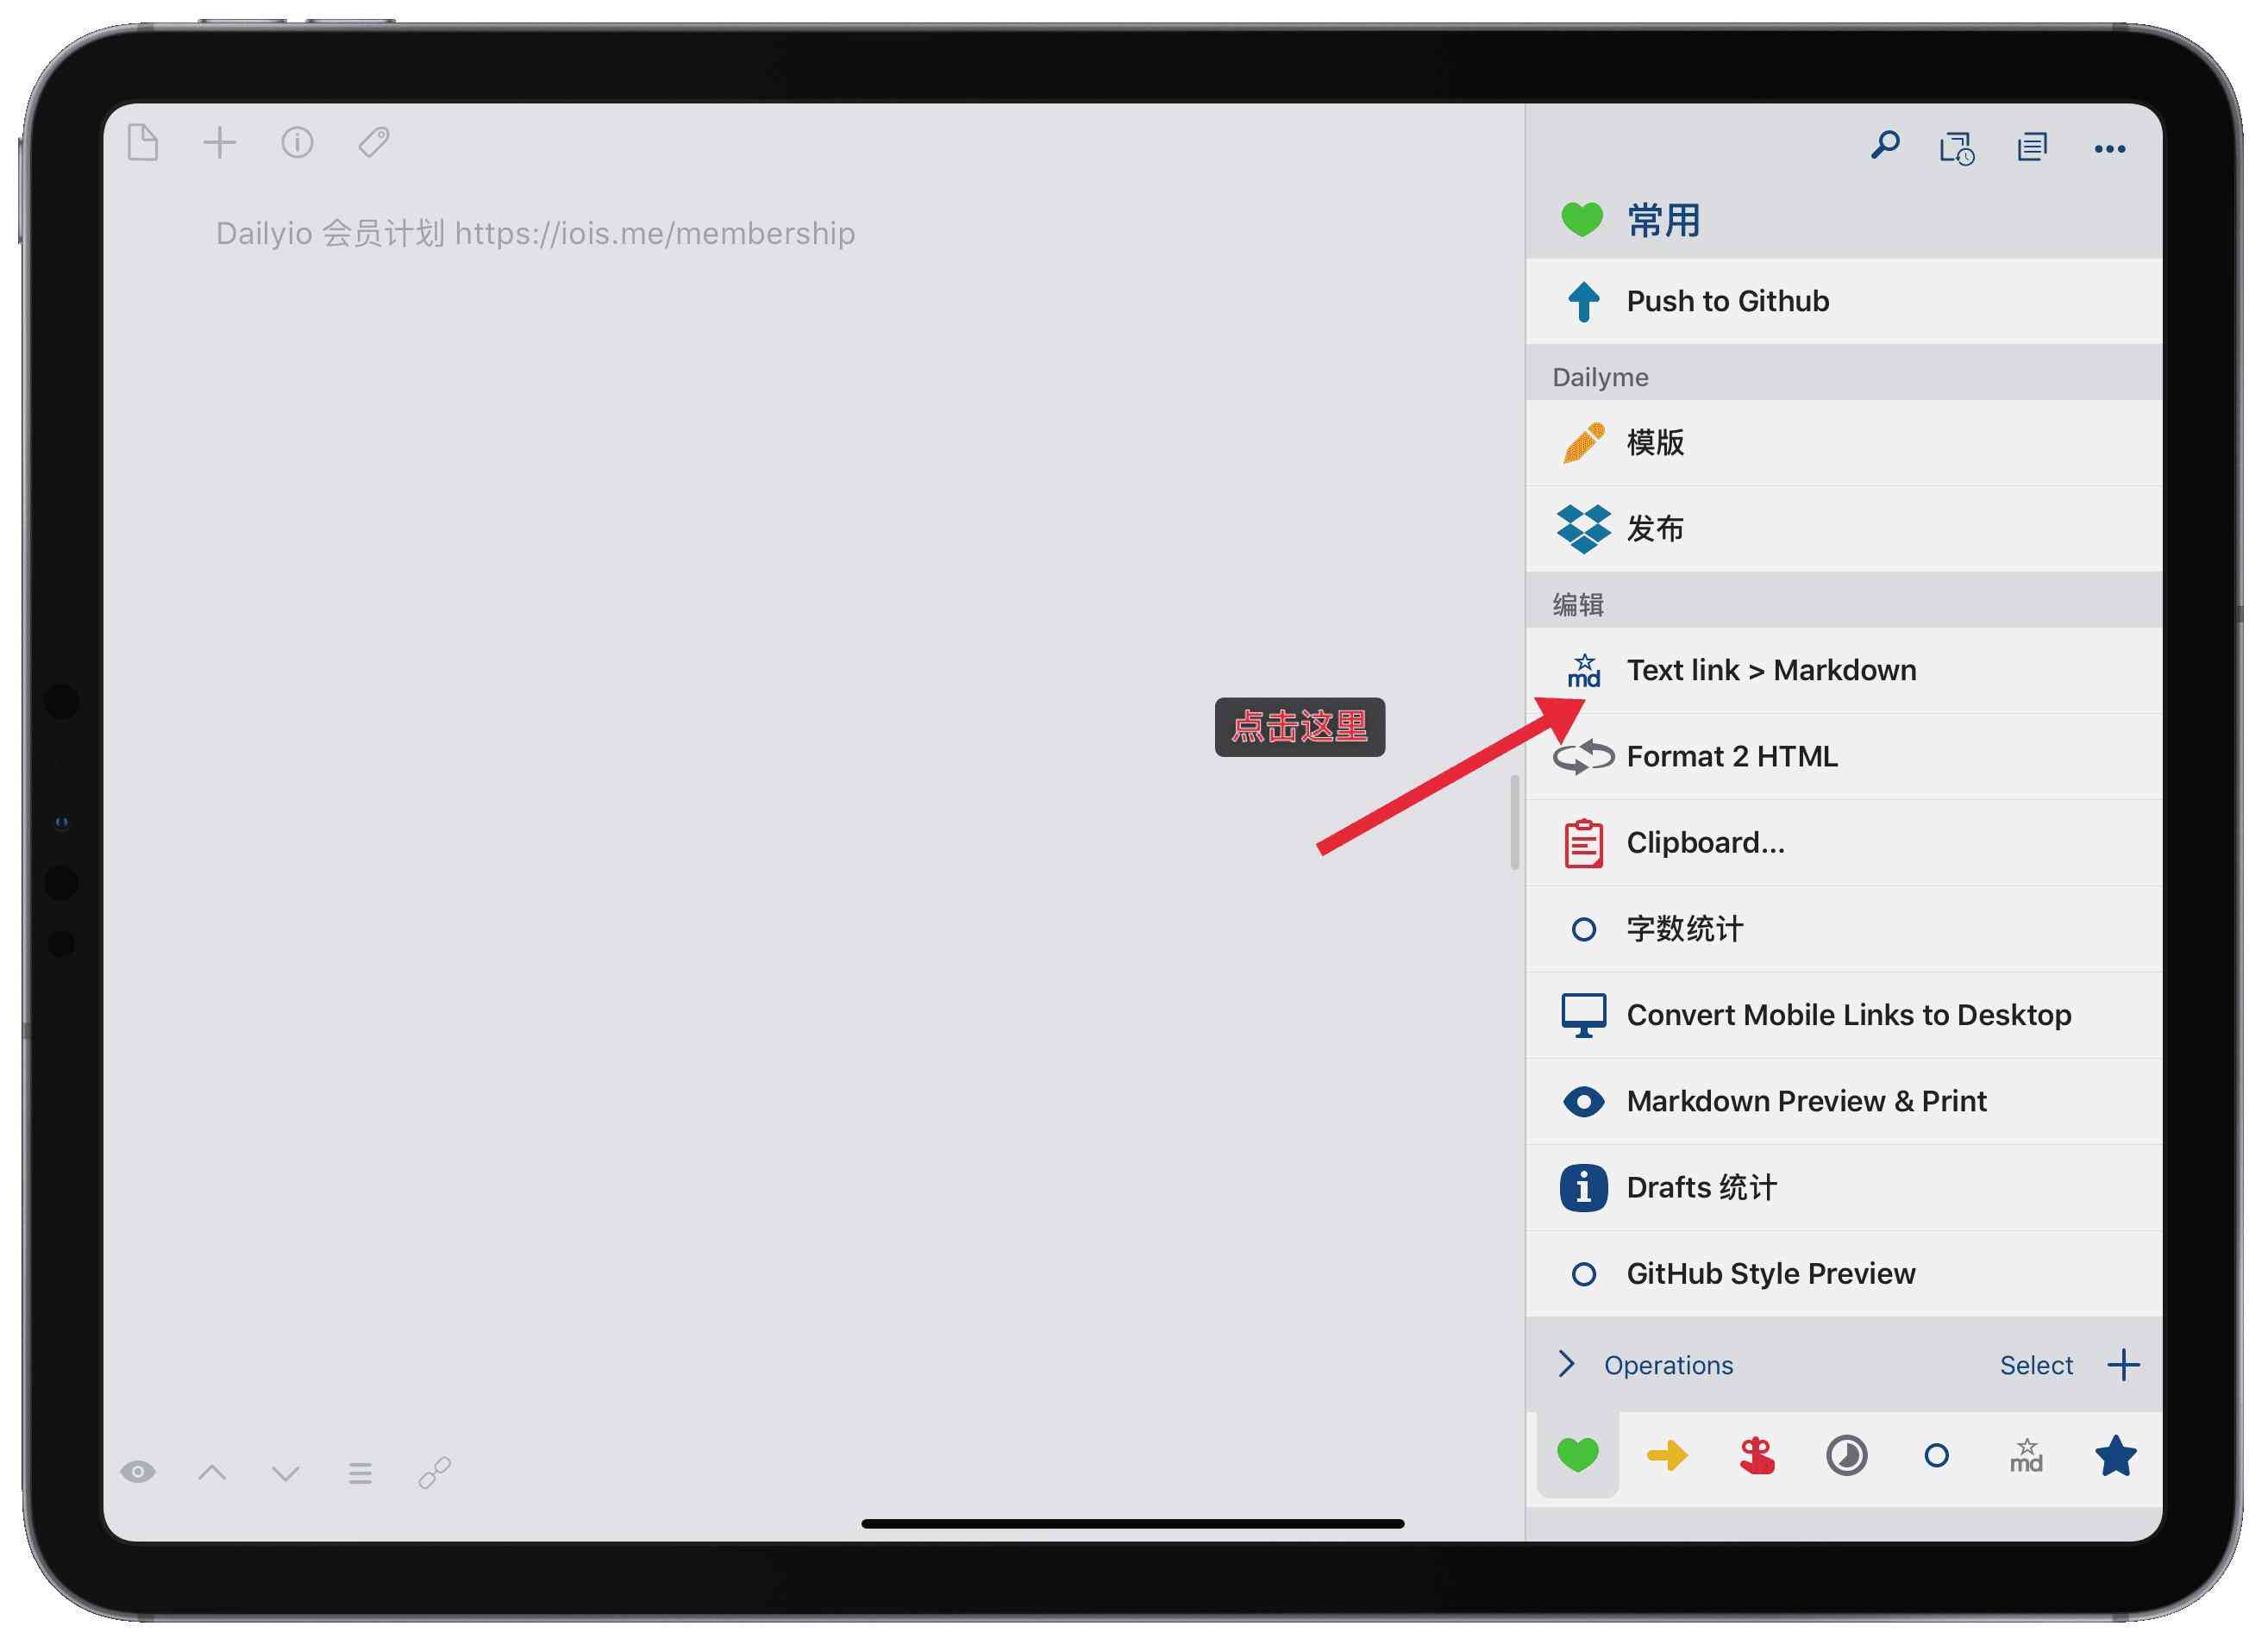Click the Markdown Preview & Print icon
Viewport: 2268px width, 1645px height.
pyautogui.click(x=1580, y=1101)
